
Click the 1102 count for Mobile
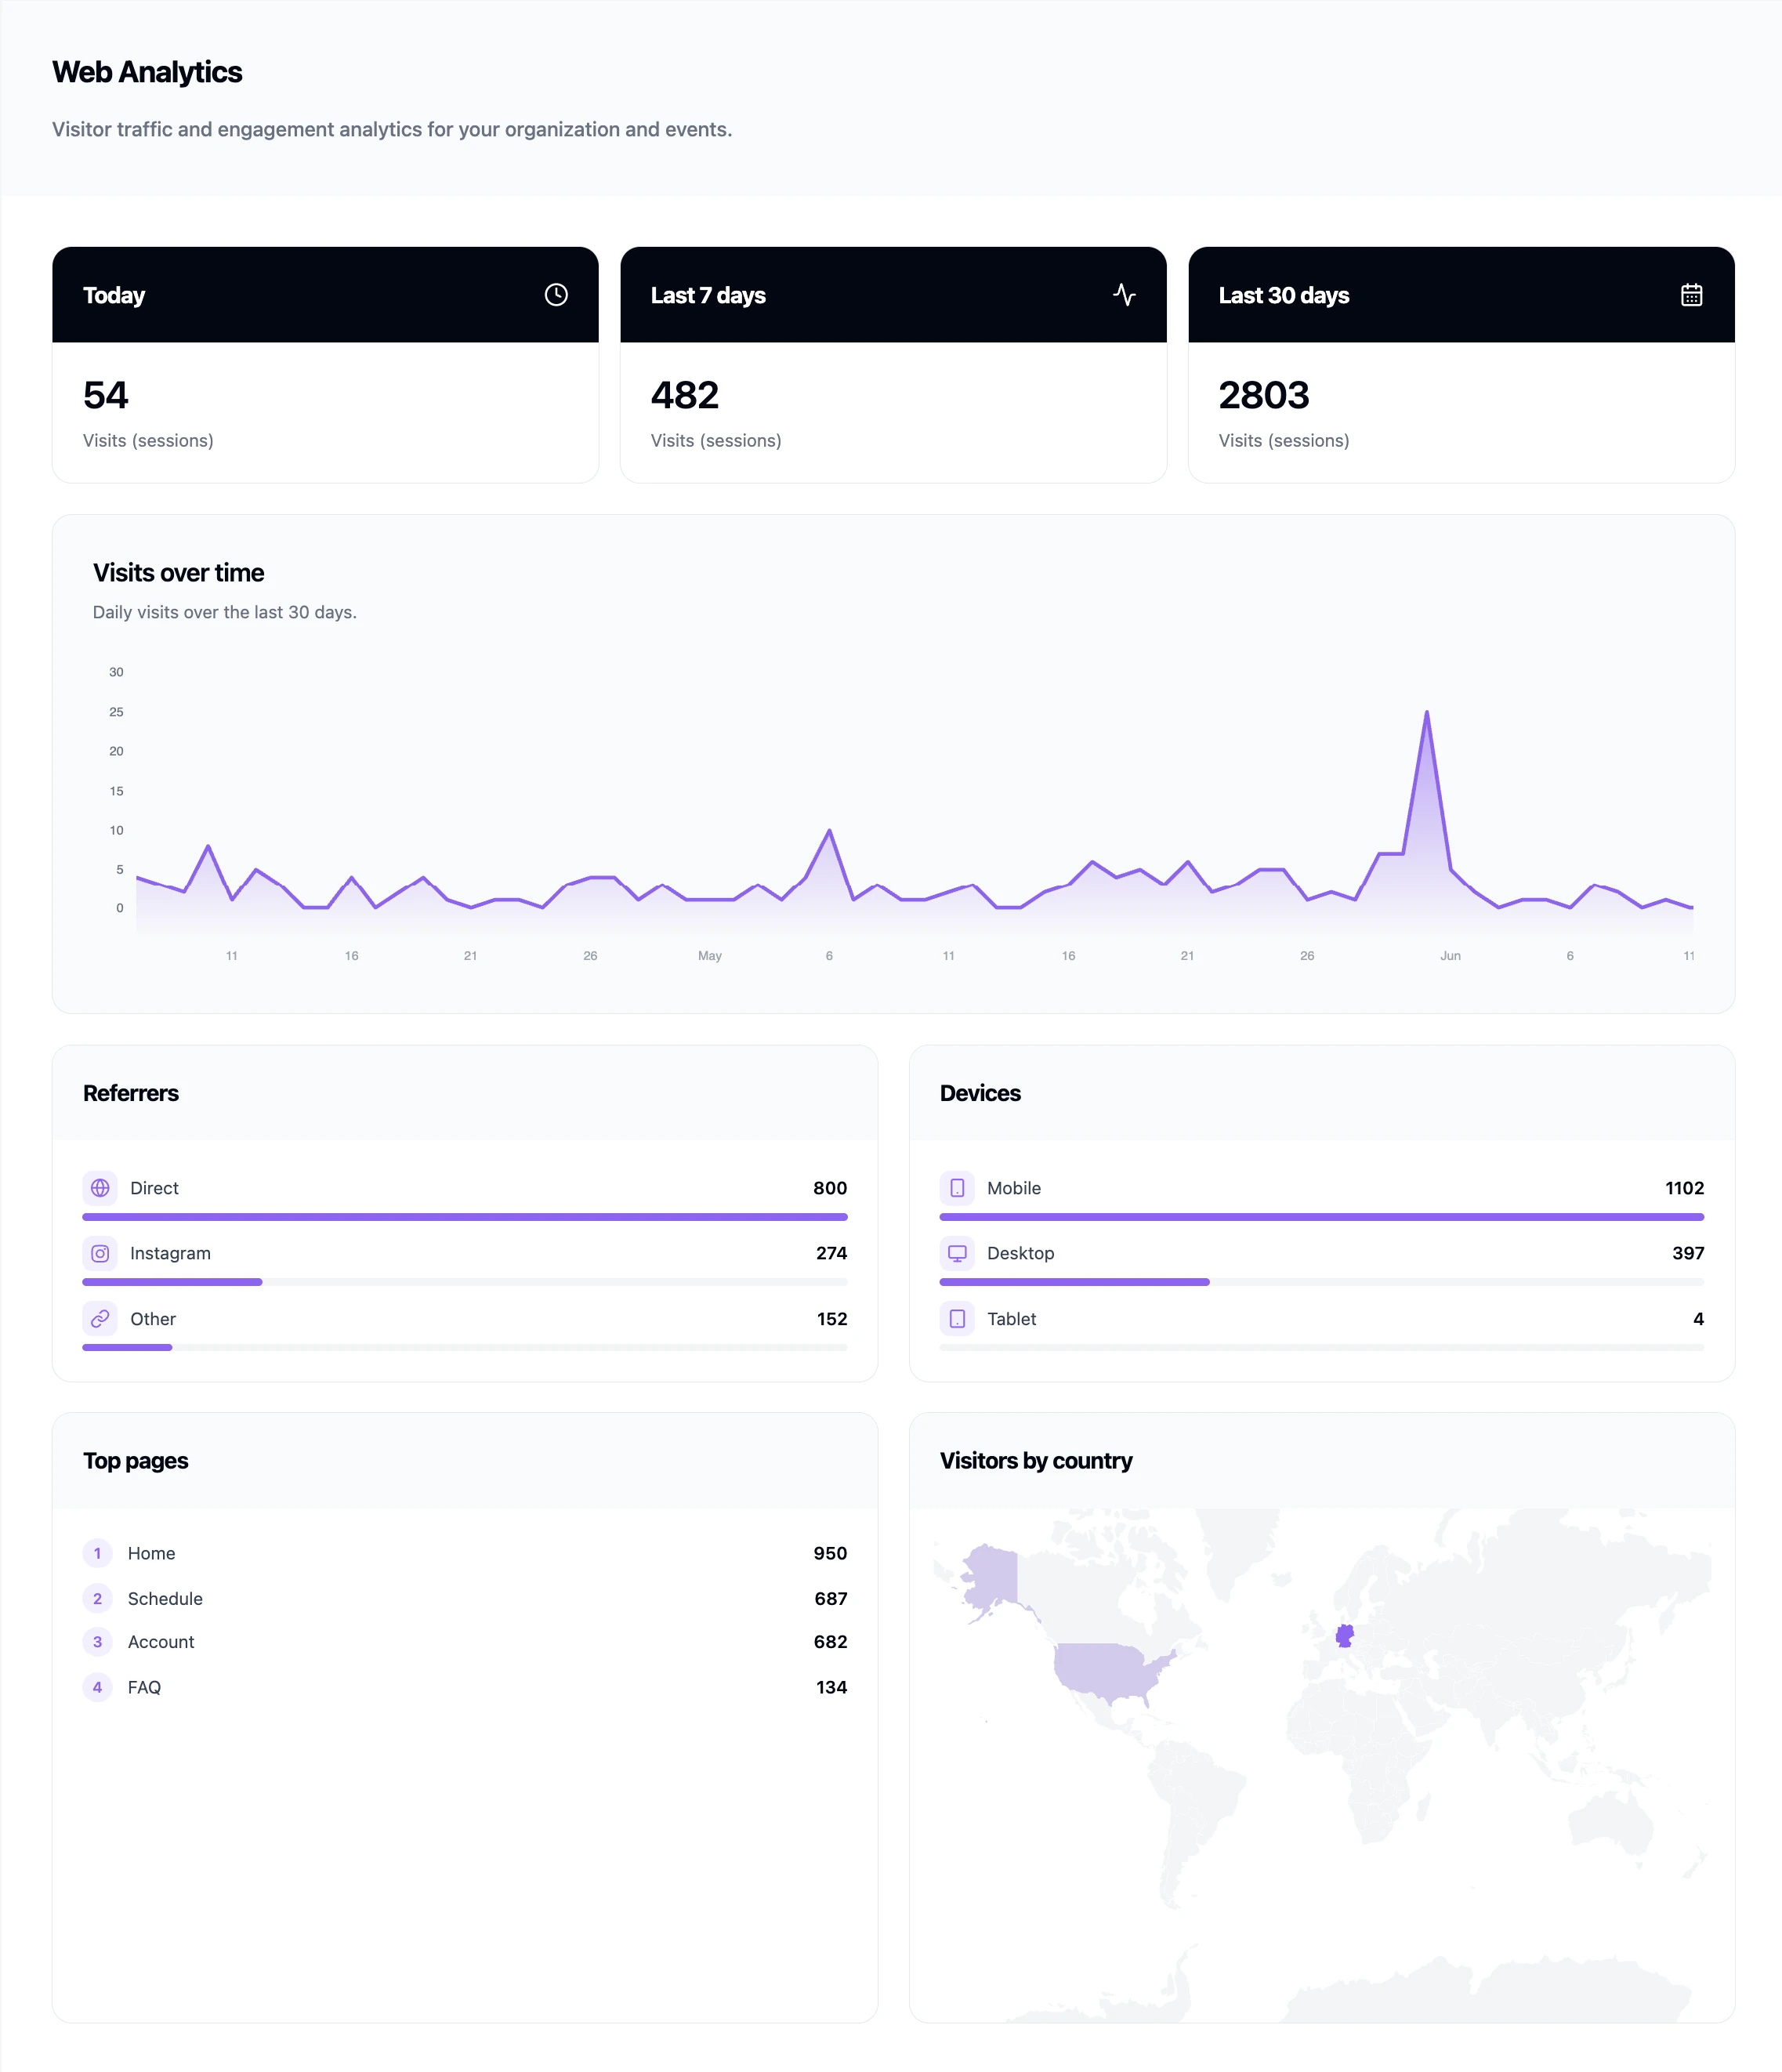coord(1685,1188)
